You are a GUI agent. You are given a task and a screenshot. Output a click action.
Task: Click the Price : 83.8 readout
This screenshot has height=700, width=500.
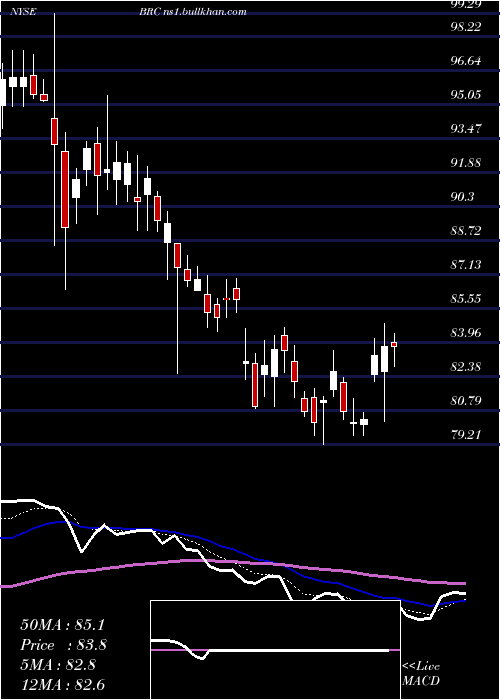(64, 645)
